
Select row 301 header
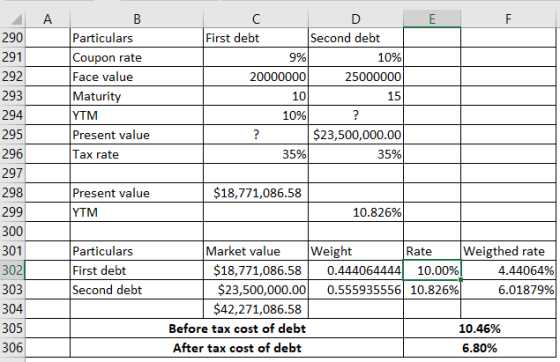[x=12, y=251]
